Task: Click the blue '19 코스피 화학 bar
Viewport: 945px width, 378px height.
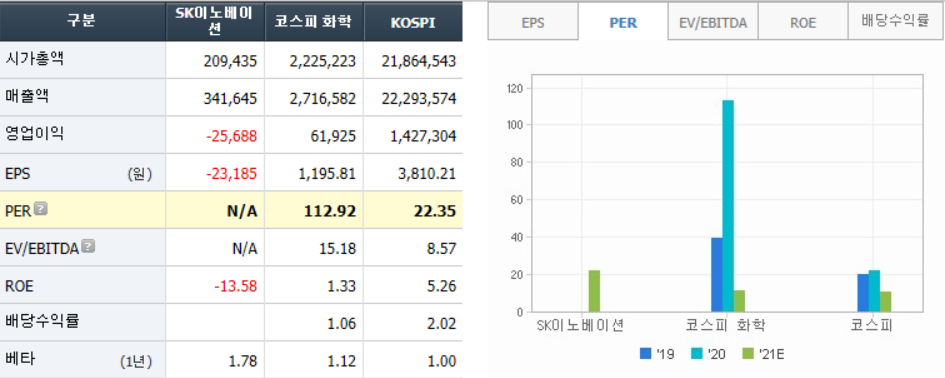Action: tap(717, 274)
